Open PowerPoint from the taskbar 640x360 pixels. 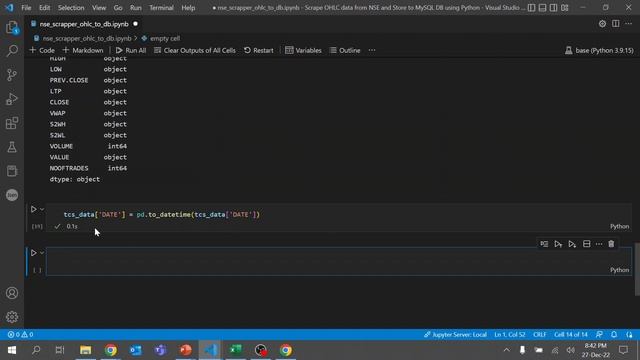pyautogui.click(x=186, y=350)
